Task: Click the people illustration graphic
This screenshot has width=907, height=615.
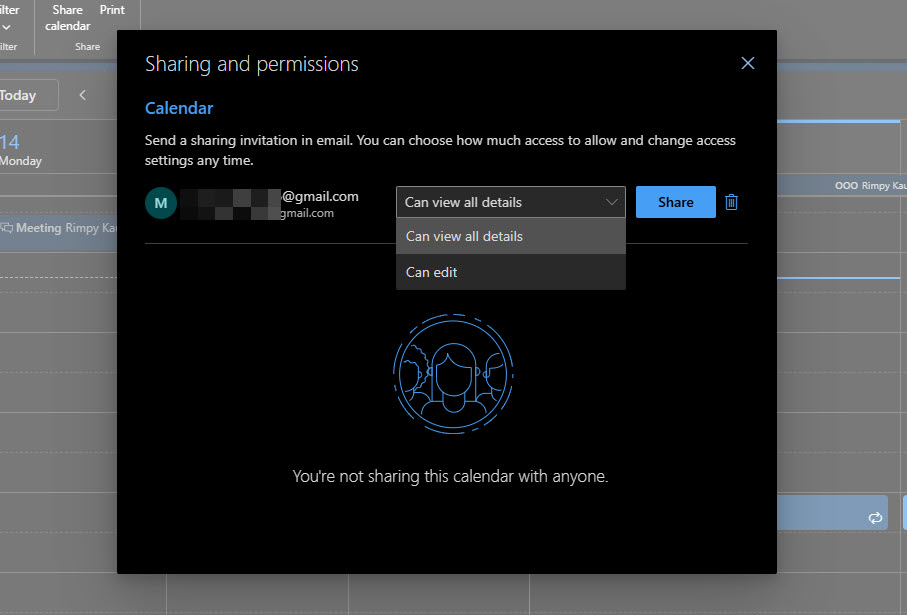Action: (x=453, y=374)
